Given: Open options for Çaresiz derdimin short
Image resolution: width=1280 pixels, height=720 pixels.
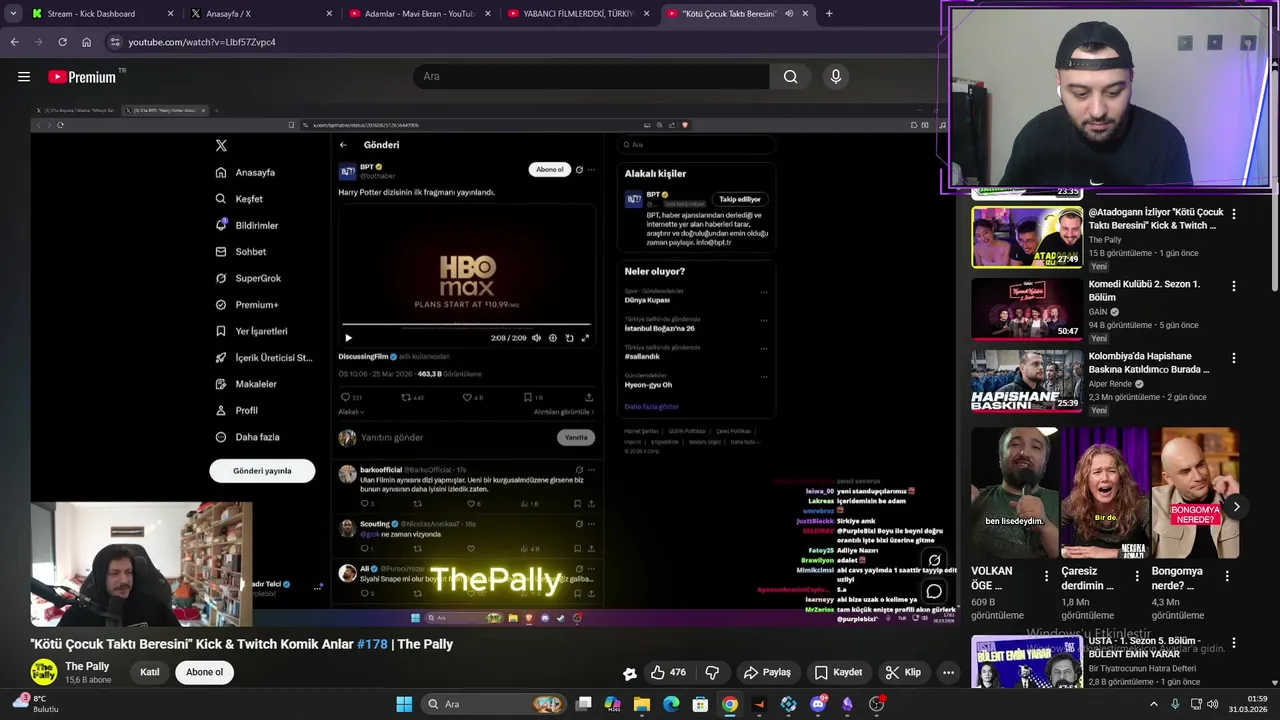Looking at the screenshot, I should pos(1137,576).
